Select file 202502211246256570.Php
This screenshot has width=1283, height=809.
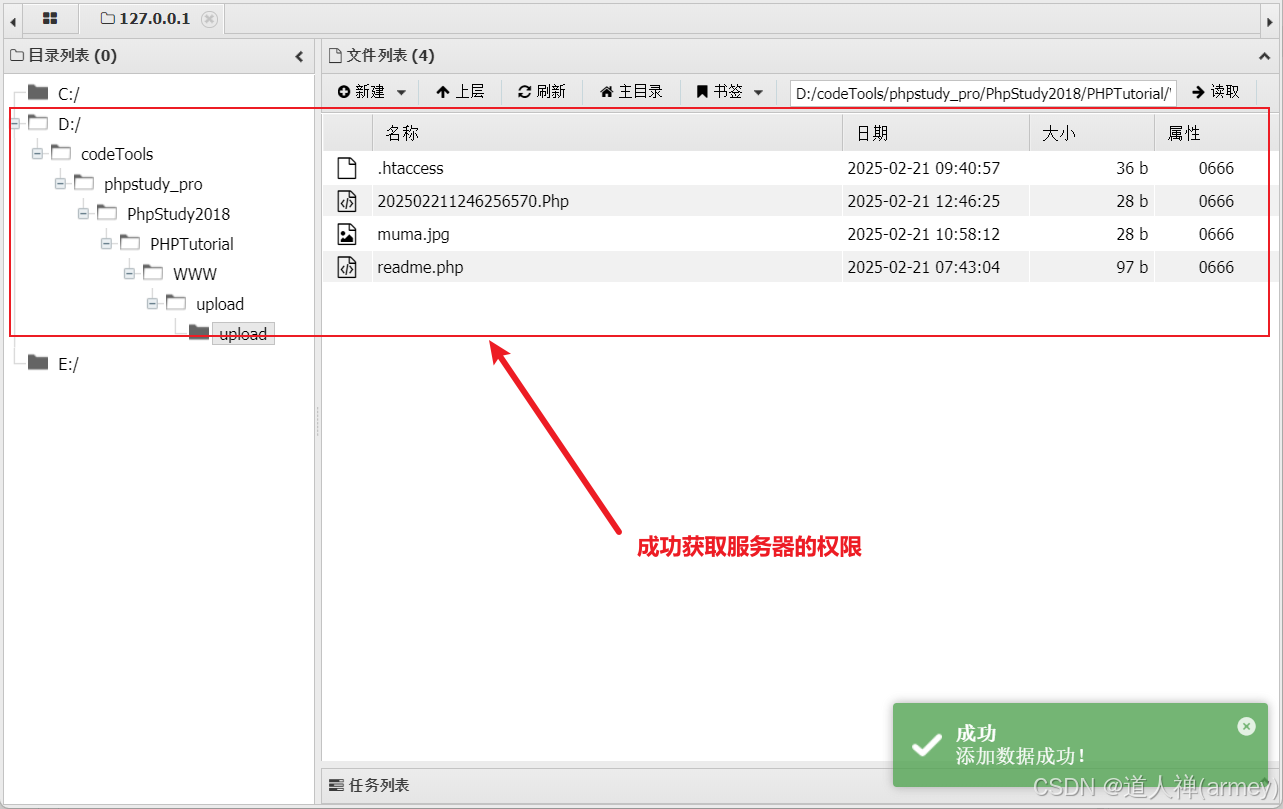pos(473,201)
